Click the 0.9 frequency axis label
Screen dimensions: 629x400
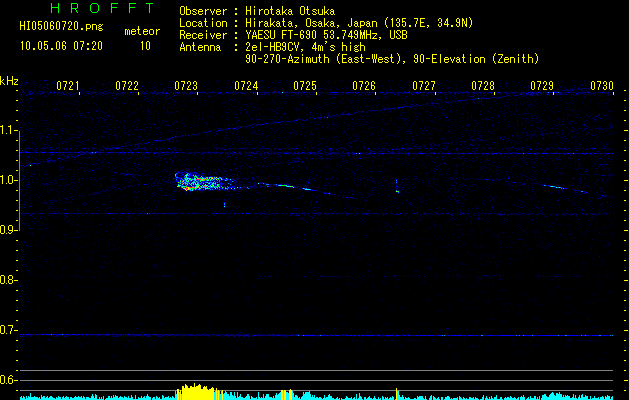click(x=9, y=230)
